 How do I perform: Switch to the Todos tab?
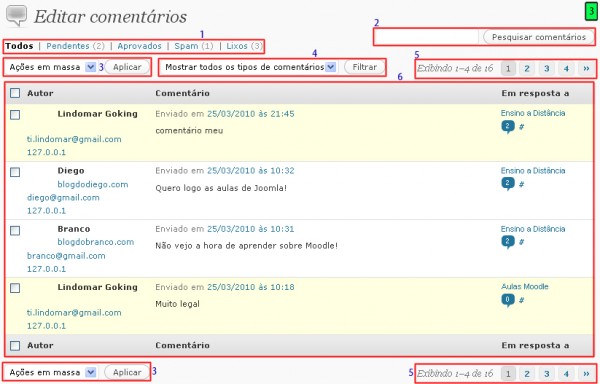click(19, 46)
